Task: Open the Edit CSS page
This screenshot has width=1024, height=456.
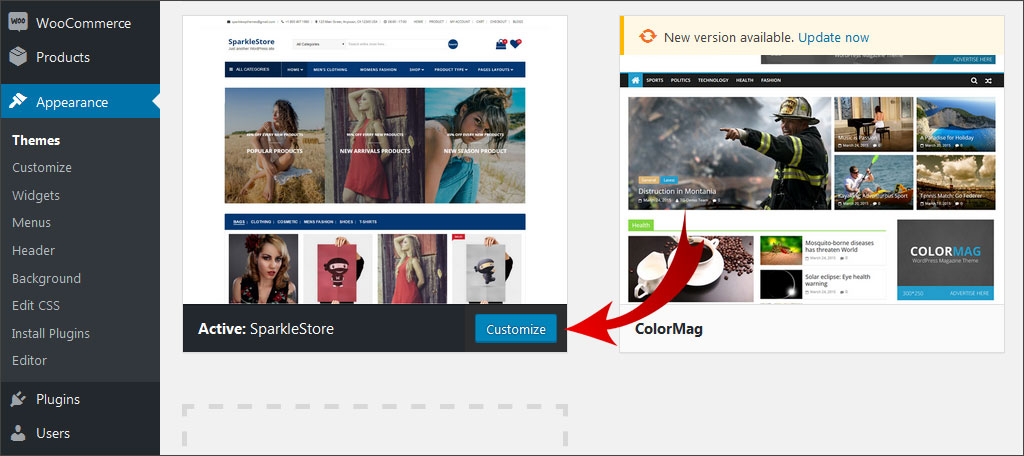Action: [36, 305]
